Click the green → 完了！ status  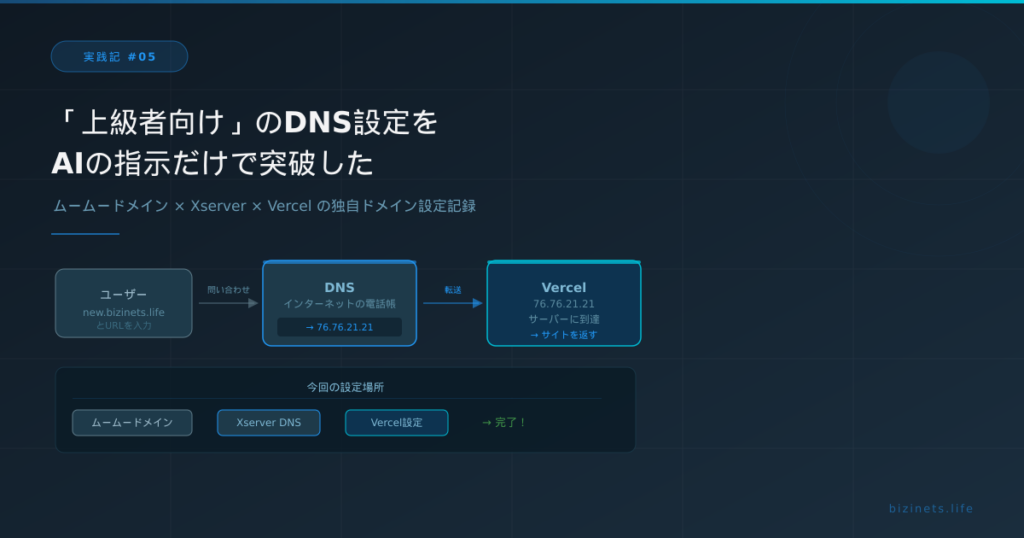(x=504, y=423)
